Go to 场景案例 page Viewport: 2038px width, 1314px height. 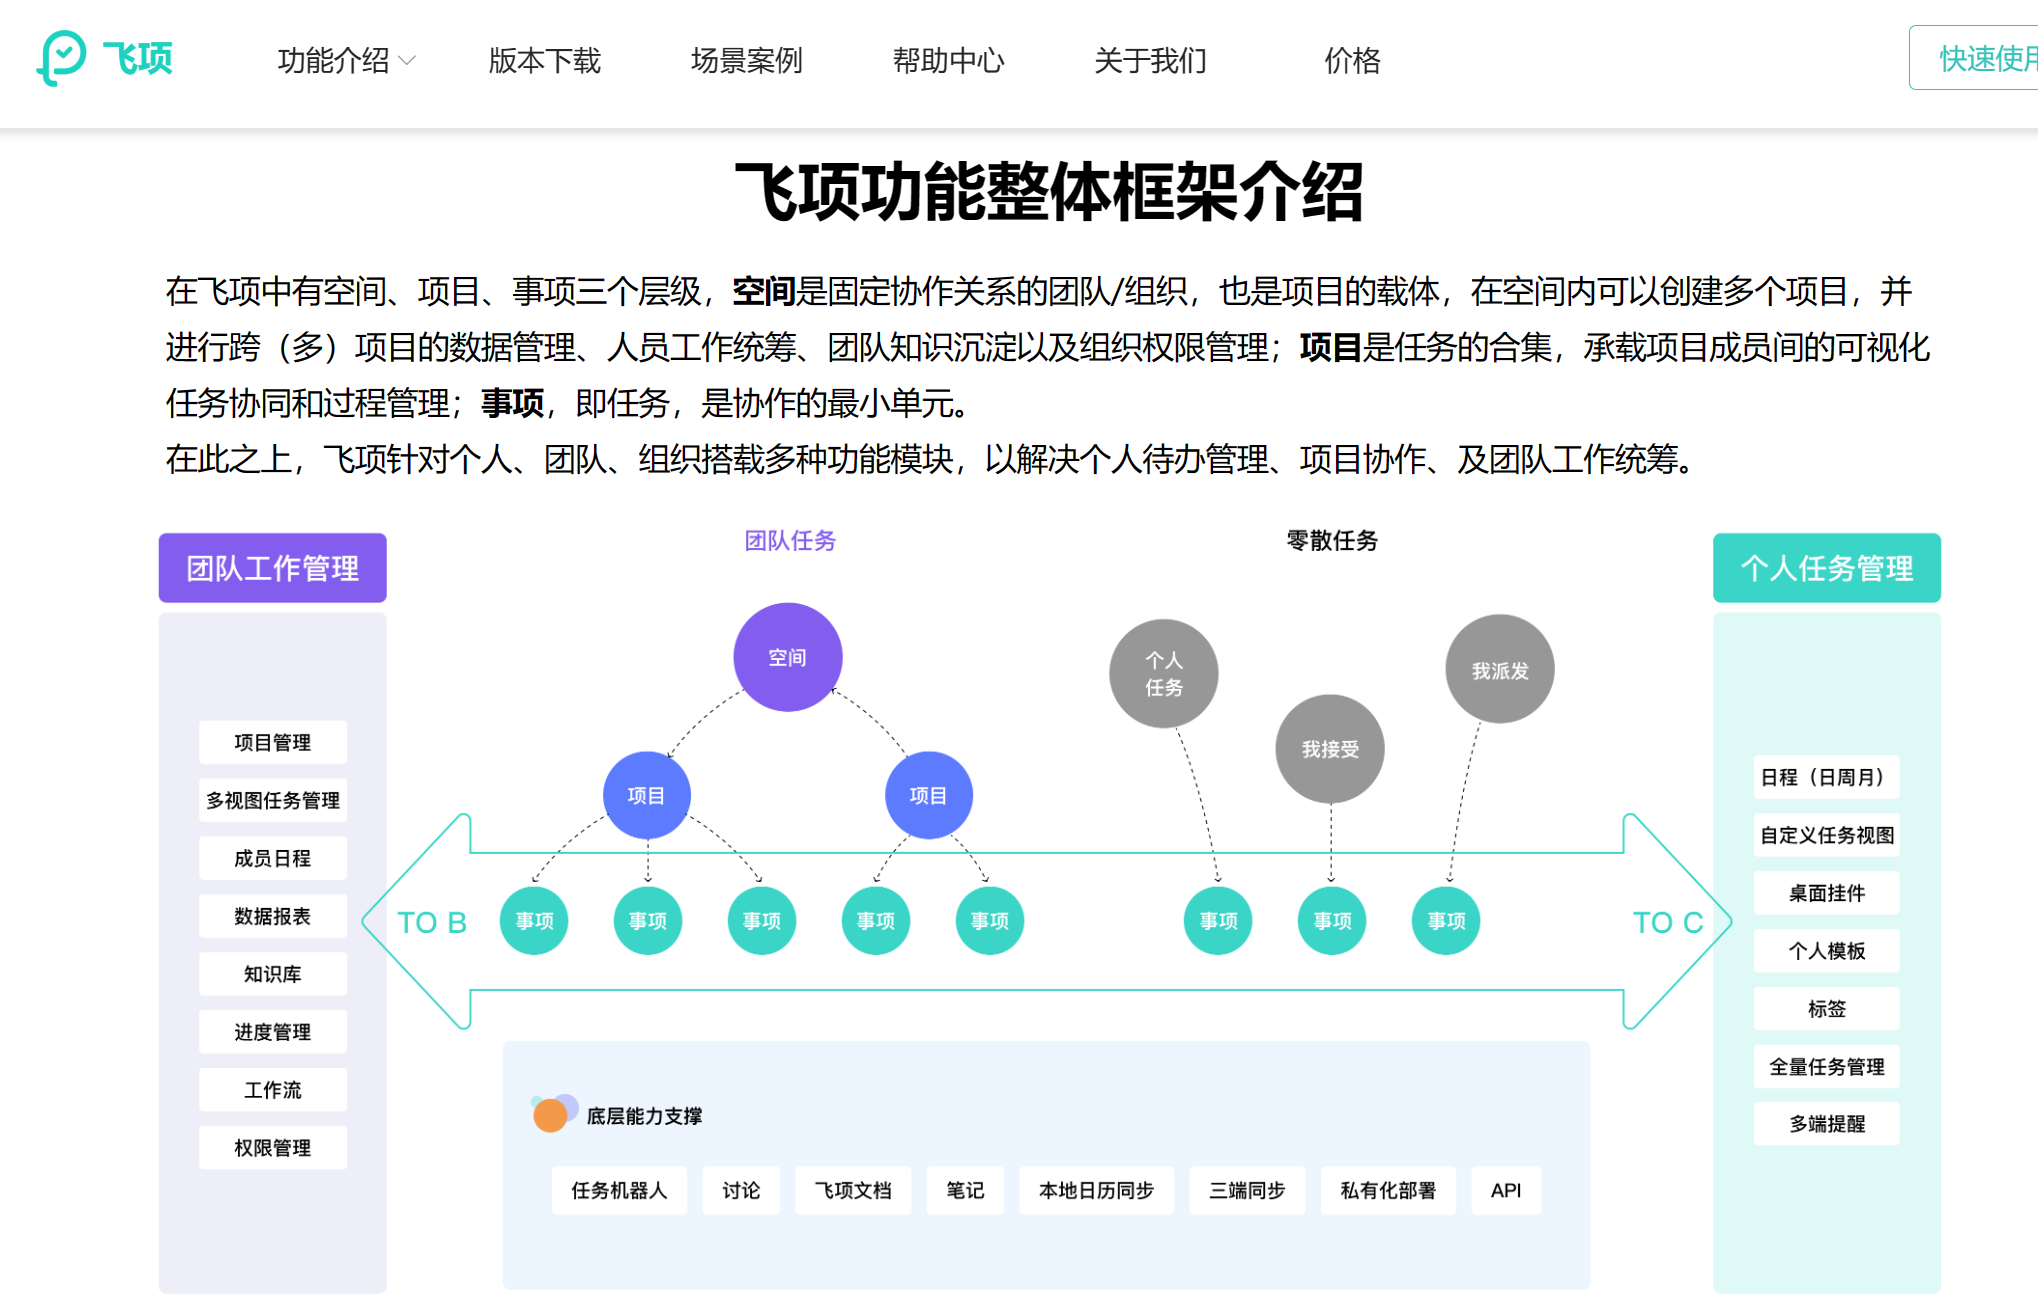(746, 61)
